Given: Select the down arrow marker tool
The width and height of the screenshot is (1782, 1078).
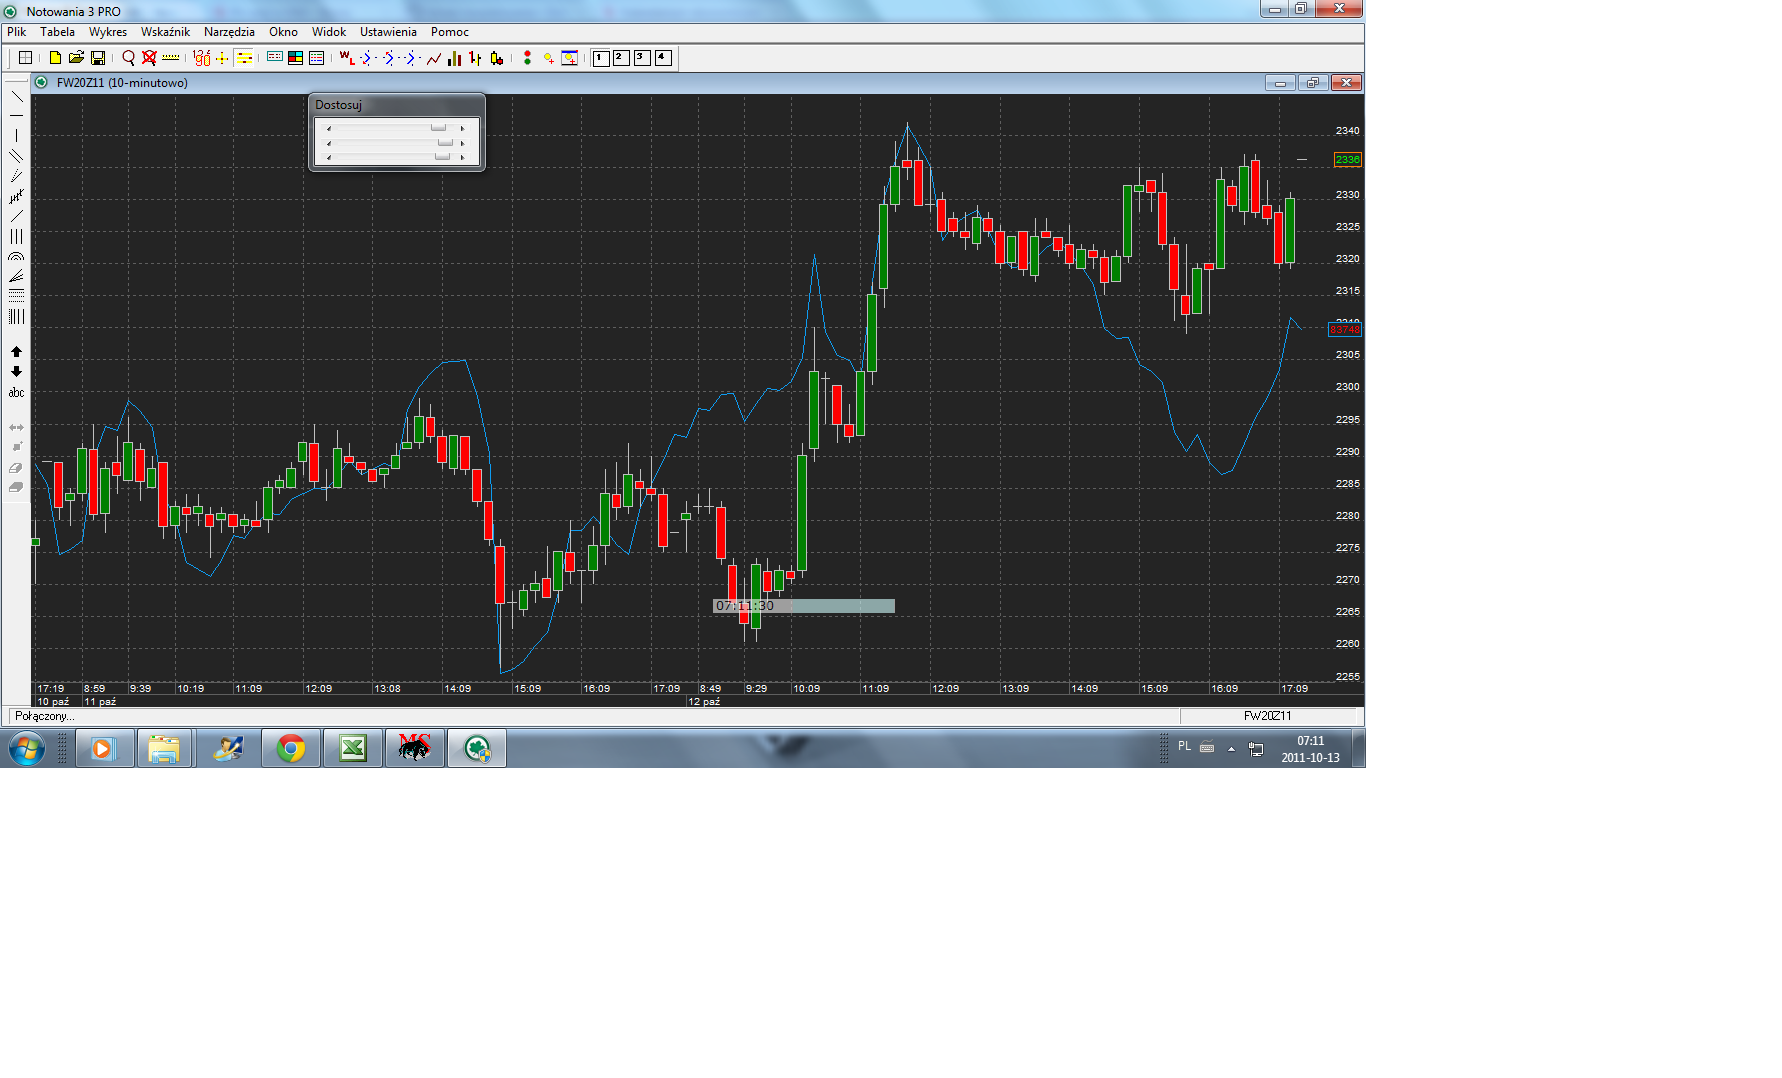Looking at the screenshot, I should [16, 372].
